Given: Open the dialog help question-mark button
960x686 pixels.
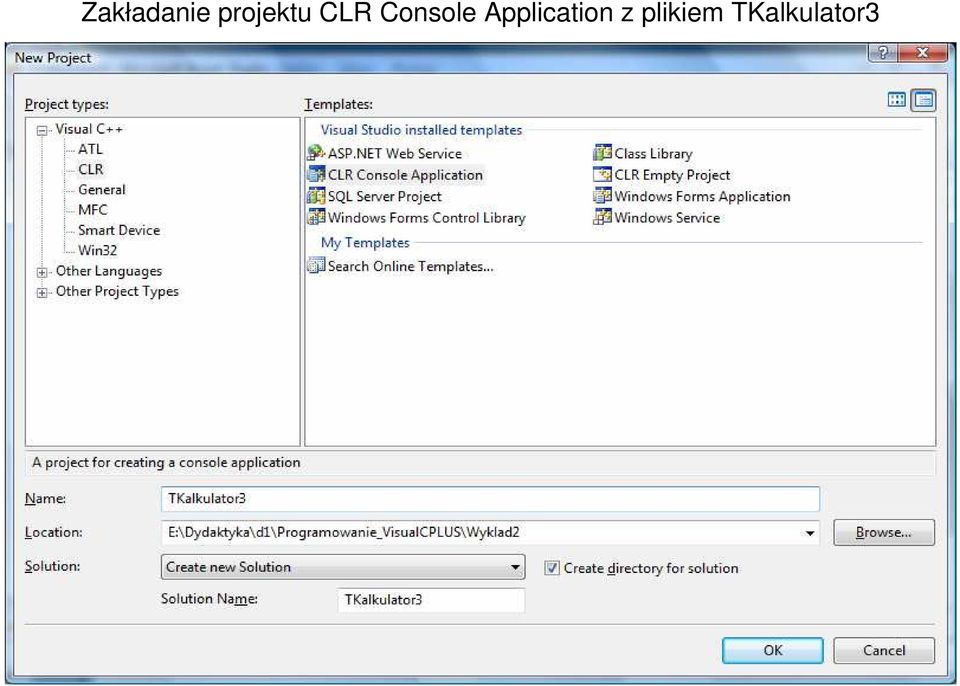Looking at the screenshot, I should point(882,53).
